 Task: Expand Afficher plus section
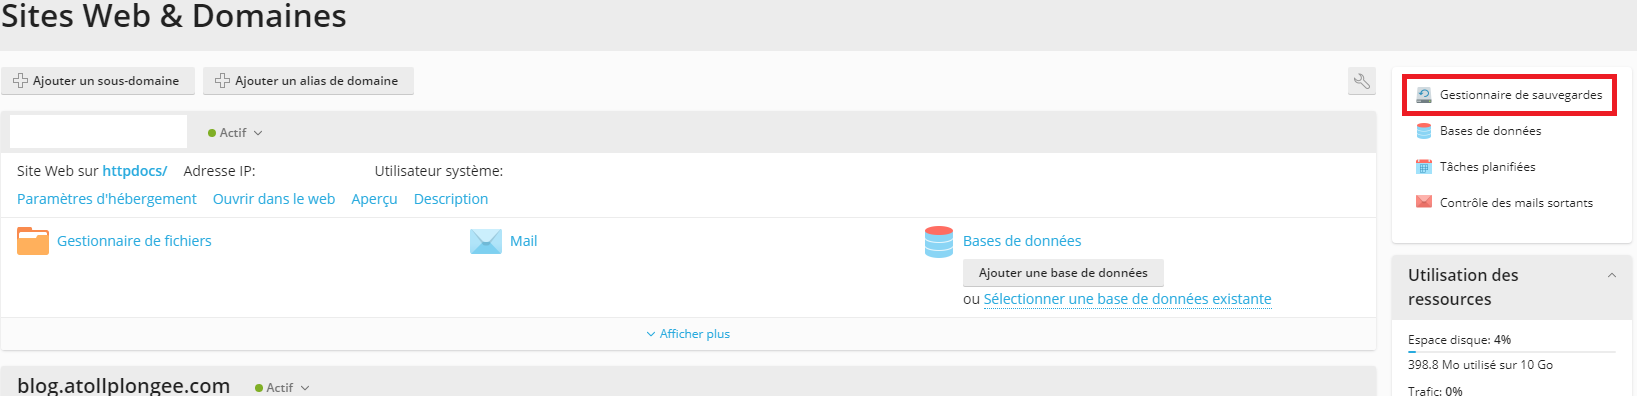pyautogui.click(x=689, y=334)
